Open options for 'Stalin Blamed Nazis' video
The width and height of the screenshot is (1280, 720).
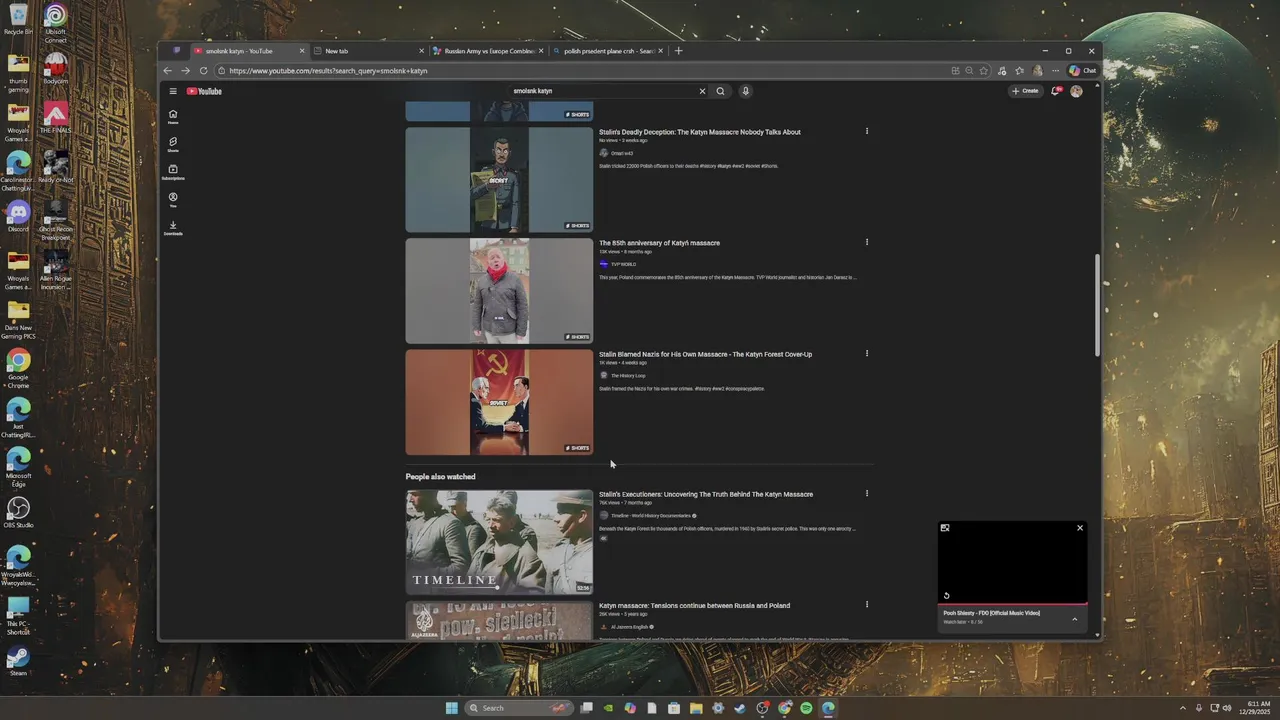(866, 353)
